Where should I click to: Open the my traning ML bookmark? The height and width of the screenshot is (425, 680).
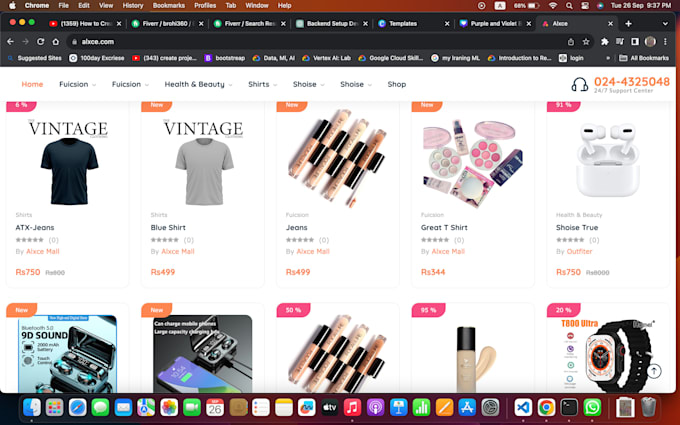[x=455, y=58]
